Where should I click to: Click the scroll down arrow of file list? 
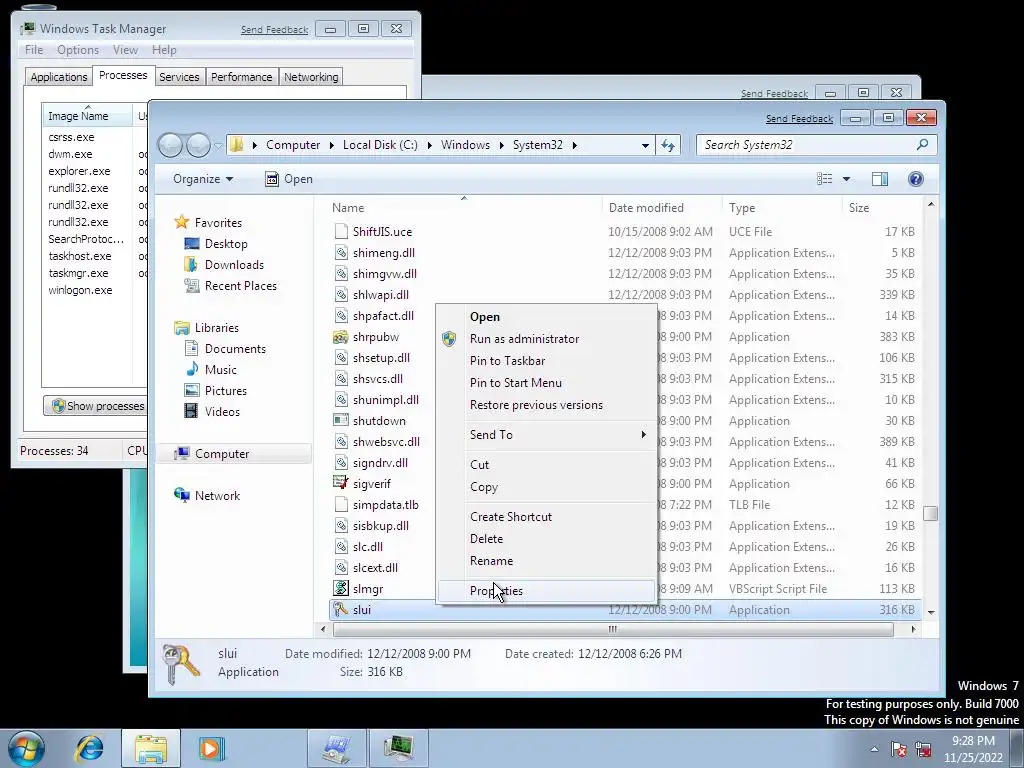[931, 612]
